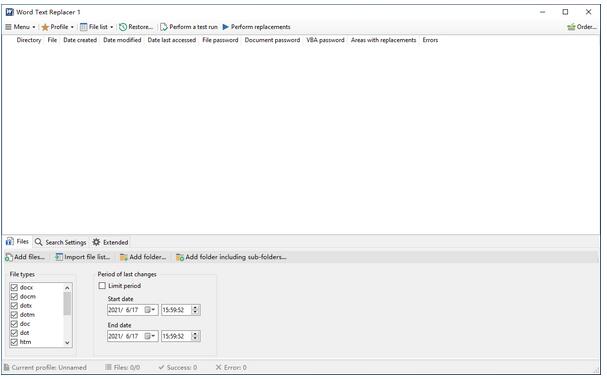The image size is (607, 380).
Task: Click the Add files icon
Action: click(9, 257)
